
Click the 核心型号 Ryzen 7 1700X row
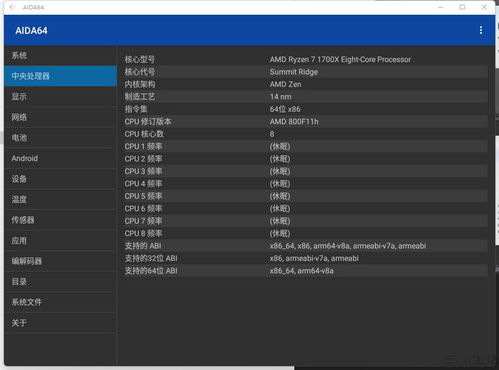click(306, 60)
